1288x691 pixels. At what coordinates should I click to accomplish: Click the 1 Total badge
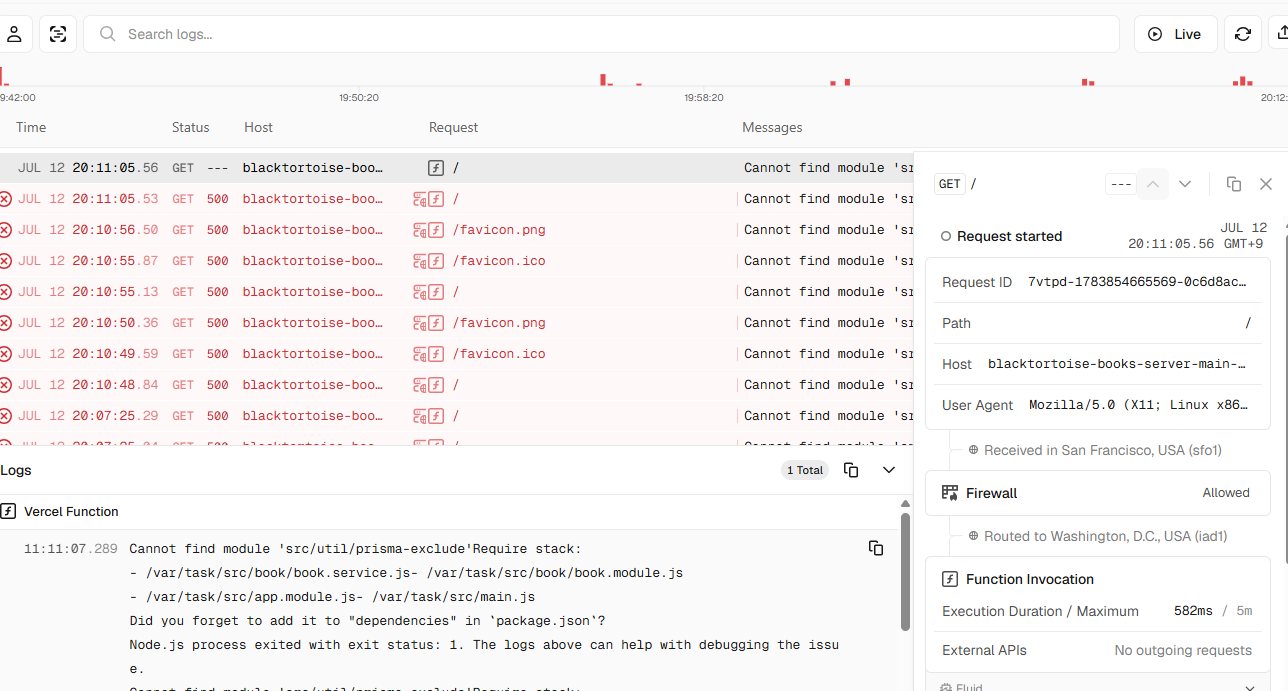click(805, 470)
